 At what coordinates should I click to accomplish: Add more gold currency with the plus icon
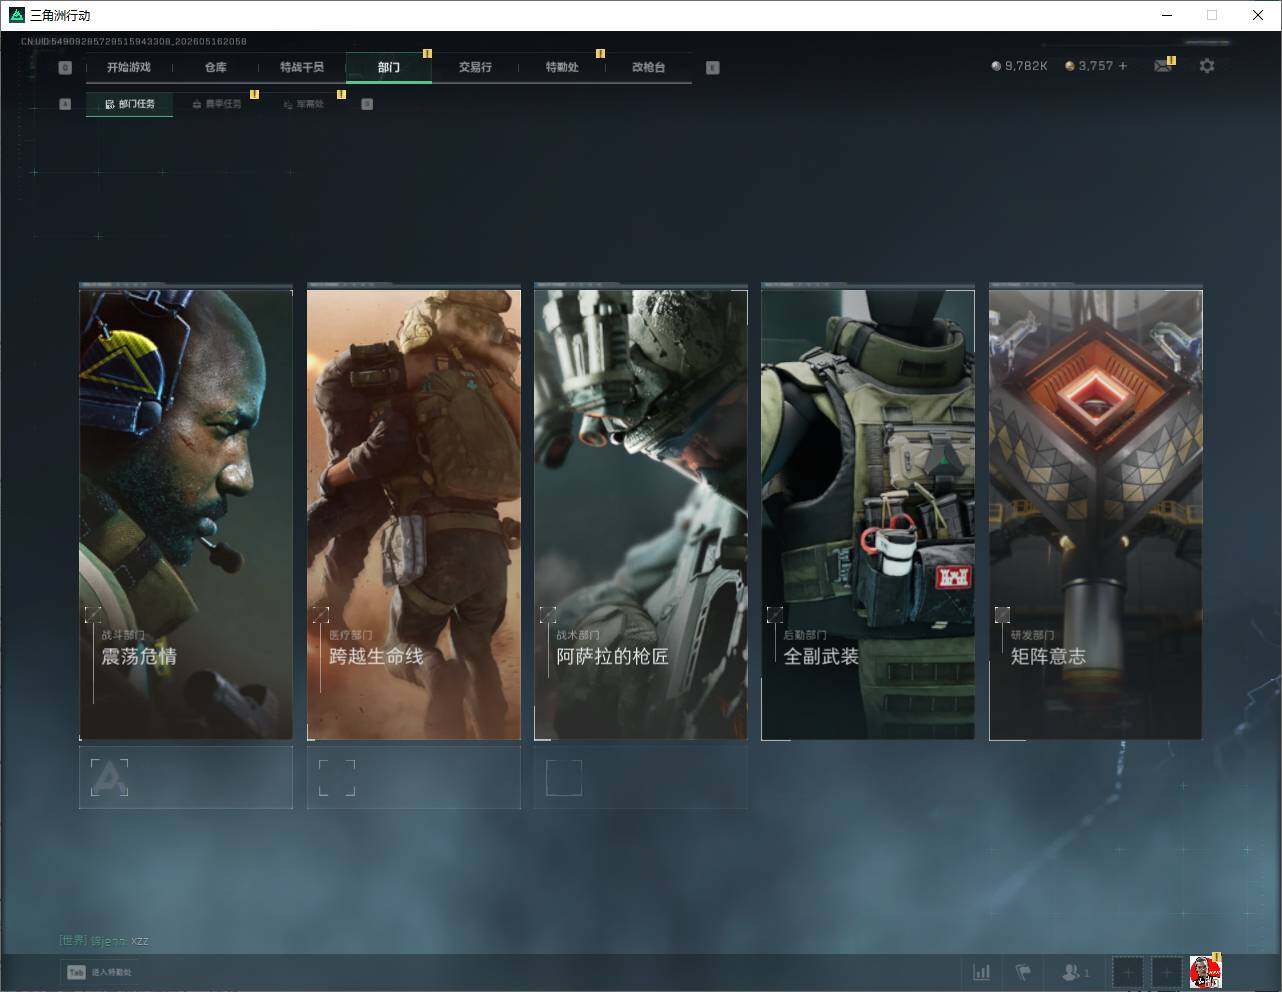pos(1123,66)
